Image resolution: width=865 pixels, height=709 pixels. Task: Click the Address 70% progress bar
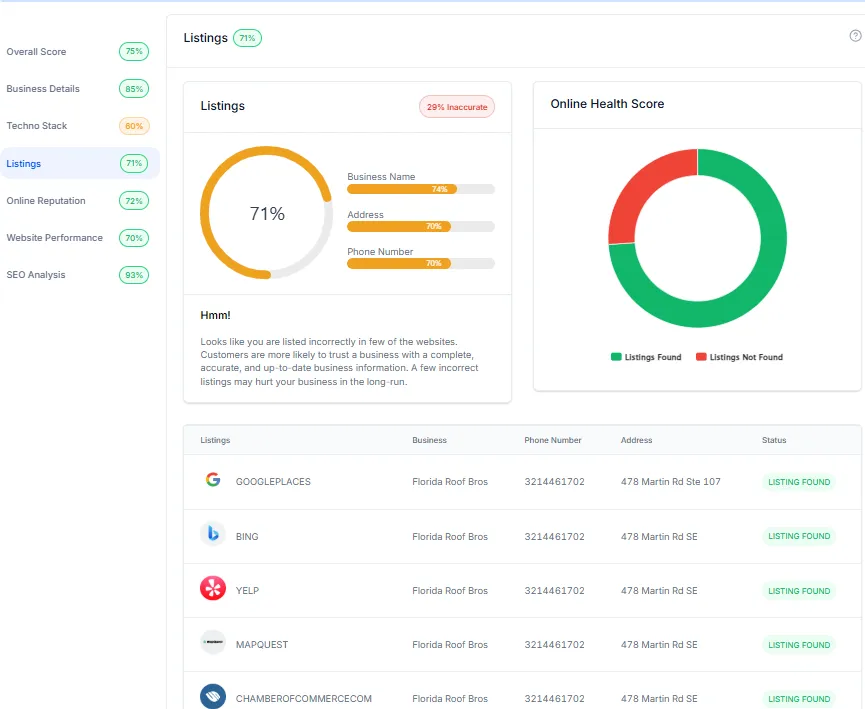coord(421,226)
